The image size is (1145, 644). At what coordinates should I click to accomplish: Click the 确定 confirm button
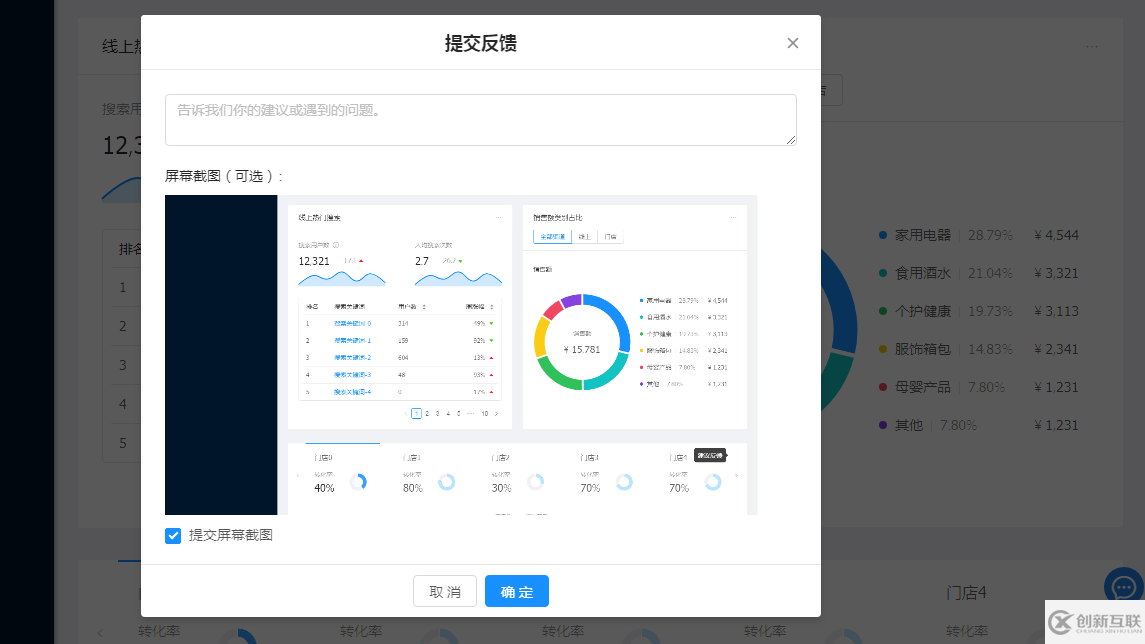tap(516, 590)
